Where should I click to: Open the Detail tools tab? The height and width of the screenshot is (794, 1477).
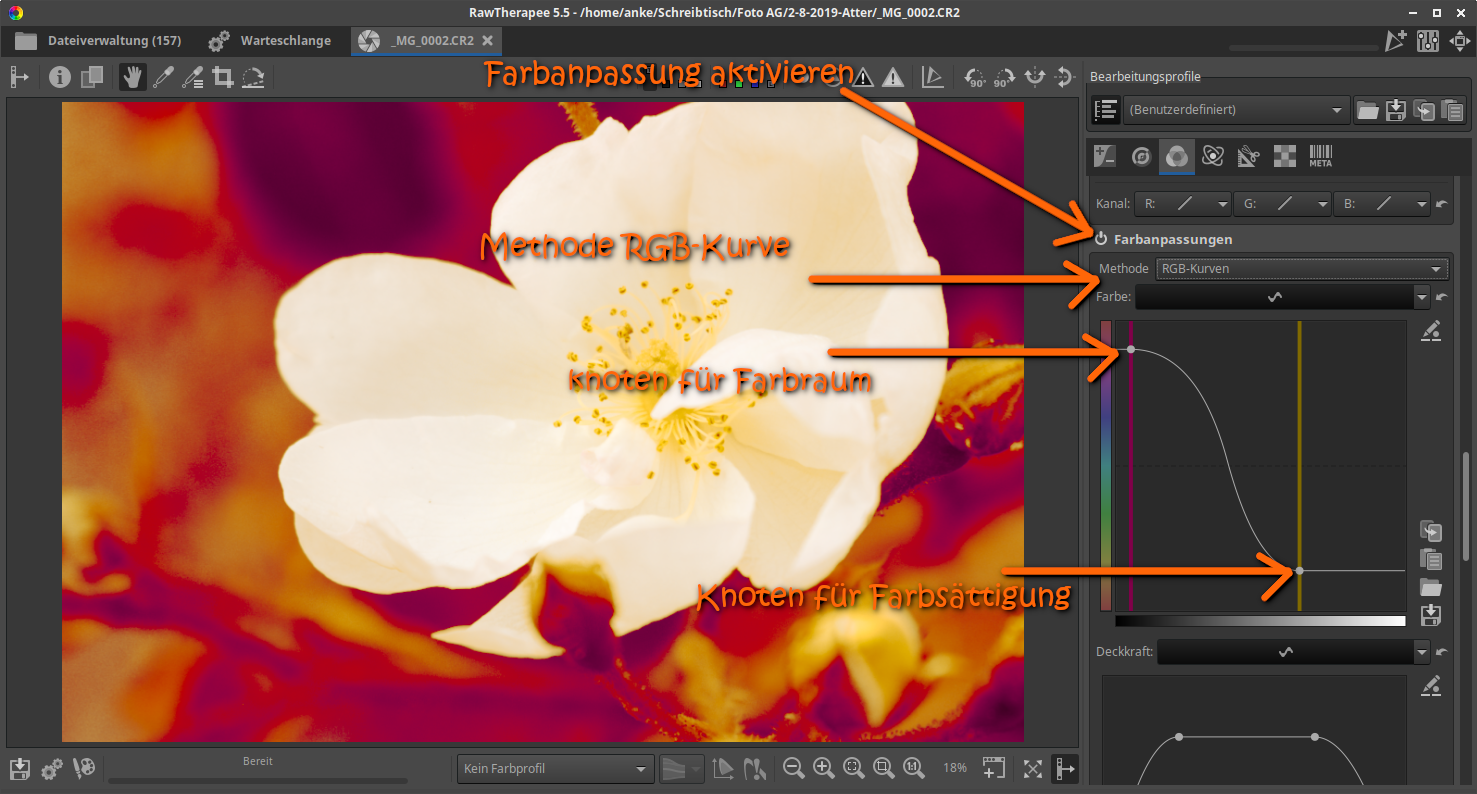[x=1141, y=156]
